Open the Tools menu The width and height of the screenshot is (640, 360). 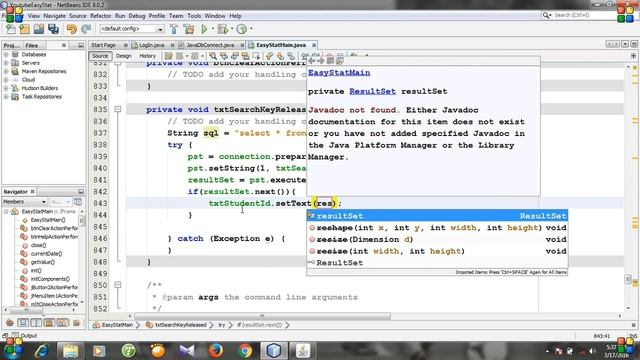(194, 16)
